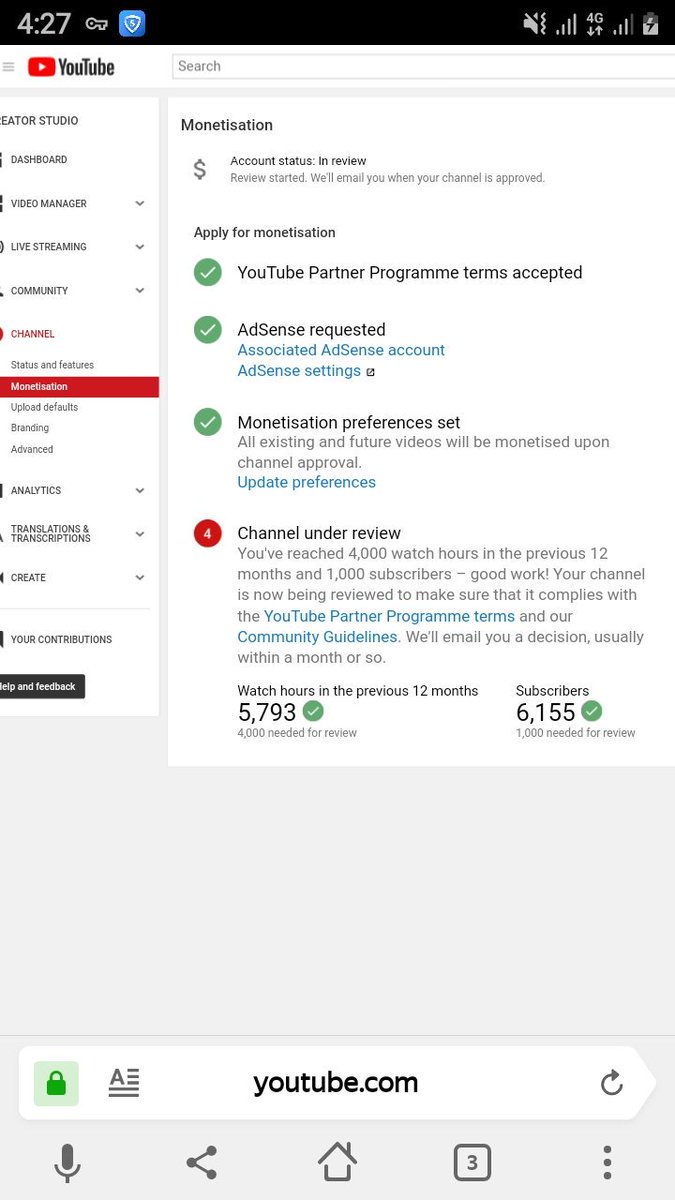675x1200 pixels.
Task: Open Advanced channel settings
Action: pyautogui.click(x=32, y=449)
